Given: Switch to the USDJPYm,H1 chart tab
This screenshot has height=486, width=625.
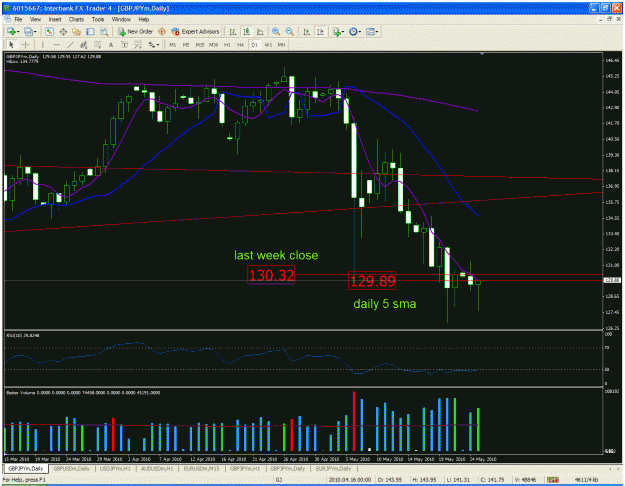Looking at the screenshot, I should pyautogui.click(x=115, y=468).
